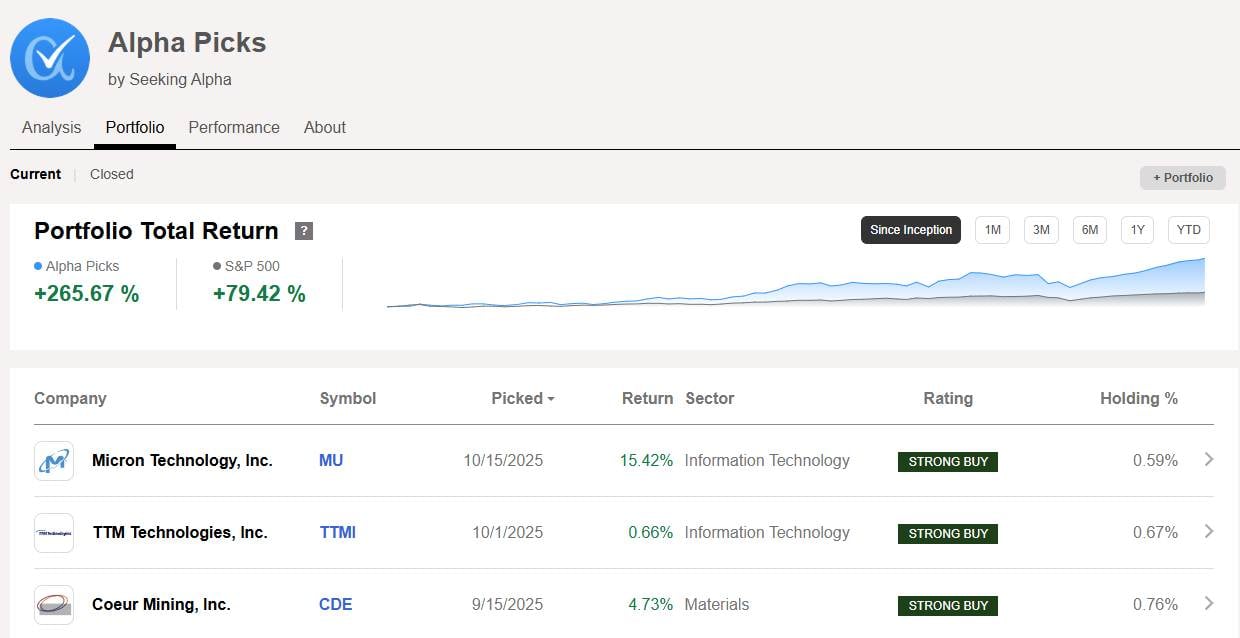Image resolution: width=1240 pixels, height=638 pixels.
Task: Click the Company column header
Action: (x=70, y=398)
